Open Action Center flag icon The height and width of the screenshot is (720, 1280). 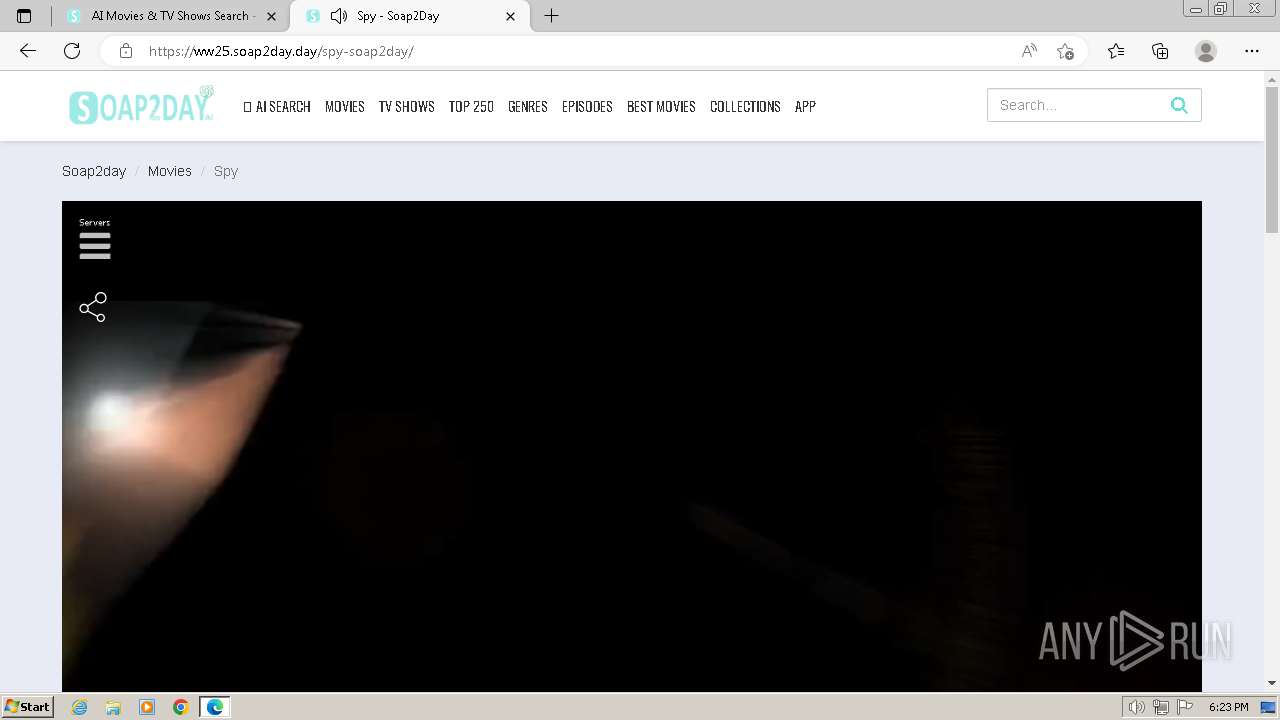pyautogui.click(x=1185, y=707)
